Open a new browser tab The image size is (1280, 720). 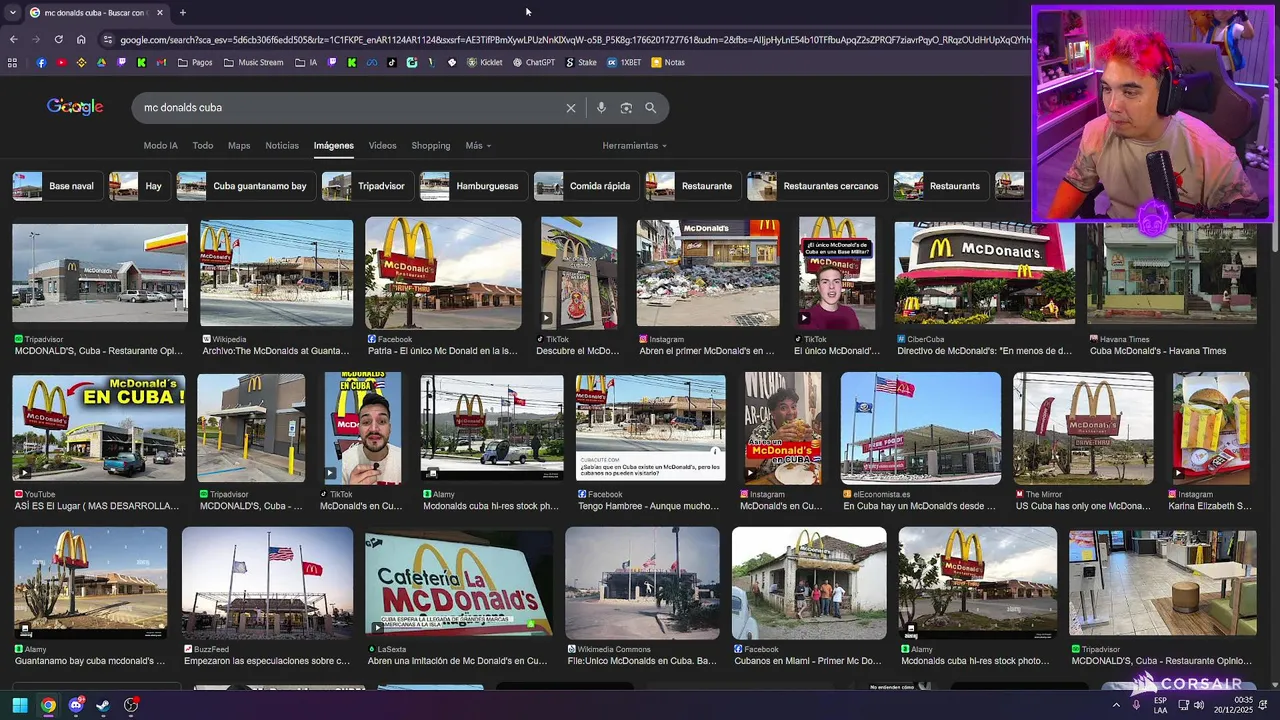point(182,13)
